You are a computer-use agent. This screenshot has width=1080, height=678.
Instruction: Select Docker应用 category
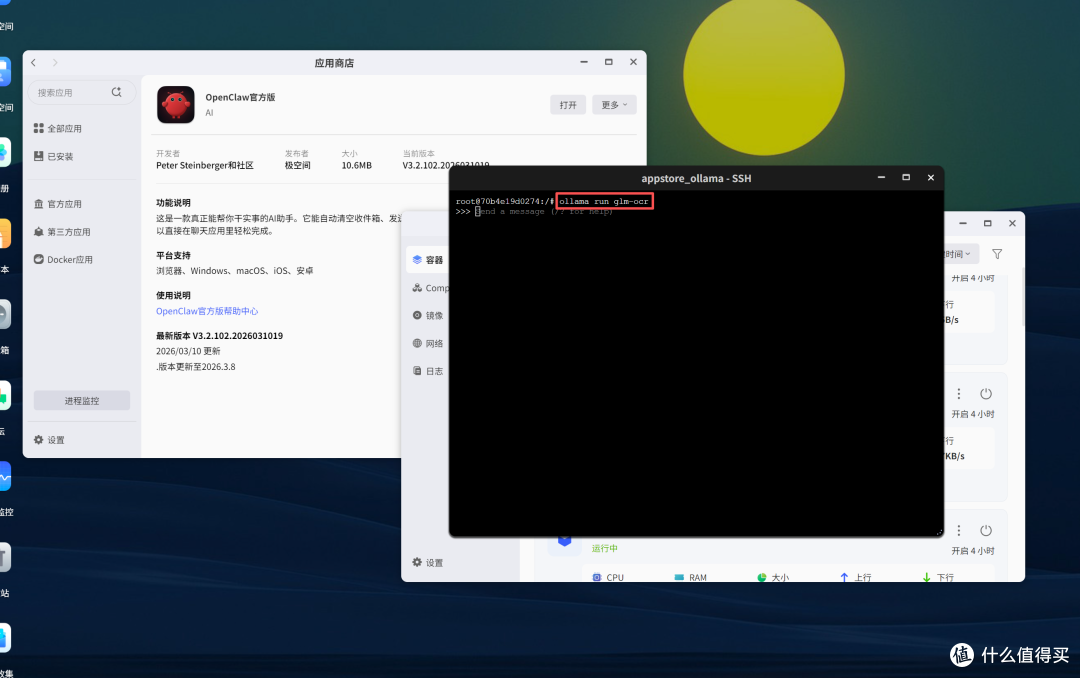(63, 260)
